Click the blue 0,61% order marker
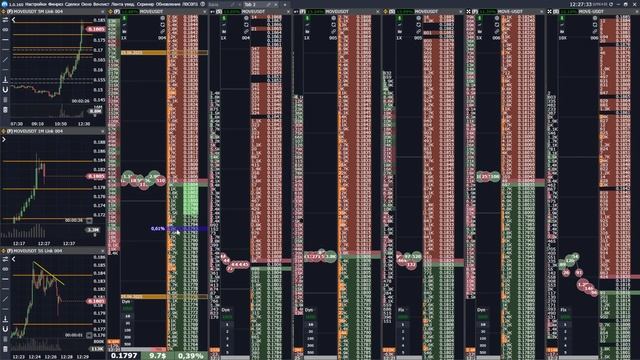 click(158, 229)
